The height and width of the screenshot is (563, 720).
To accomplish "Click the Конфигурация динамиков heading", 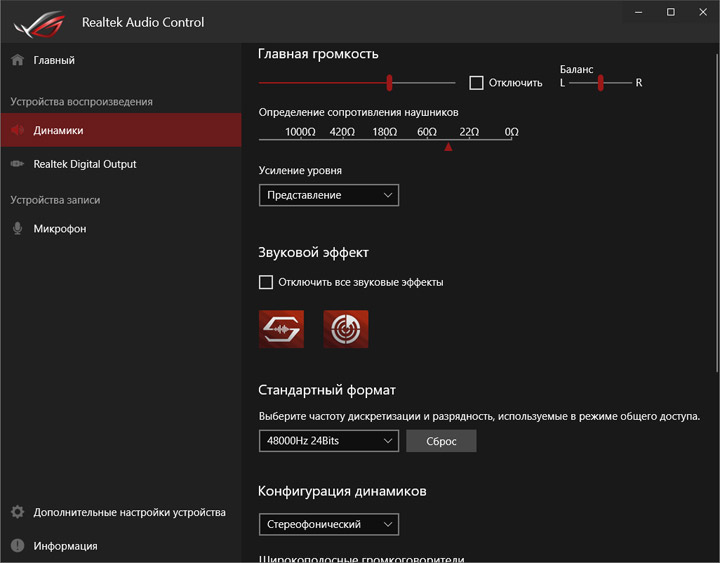I will [342, 491].
